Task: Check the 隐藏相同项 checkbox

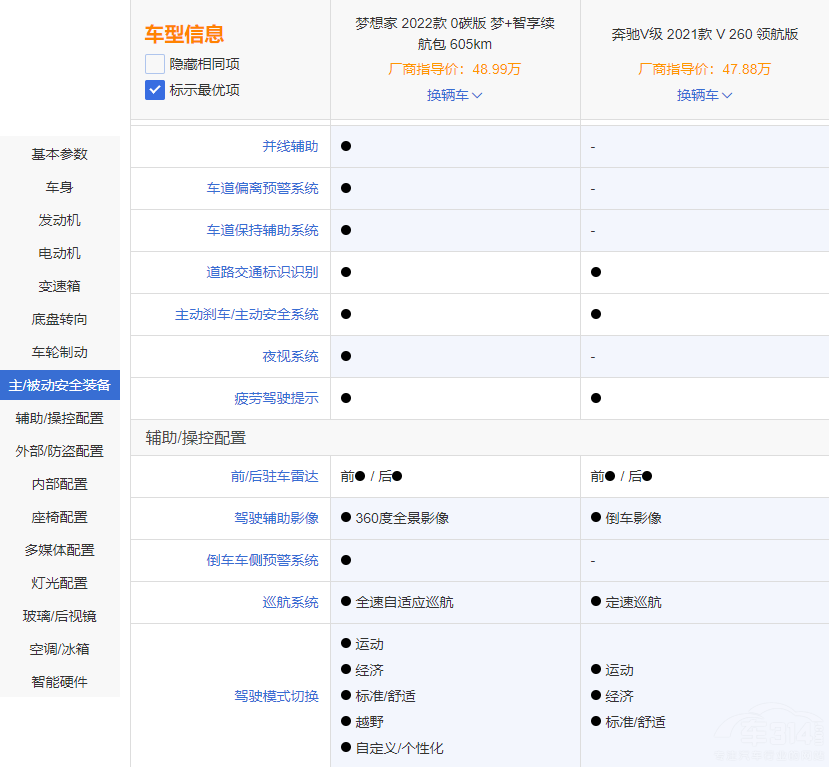Action: [x=155, y=64]
